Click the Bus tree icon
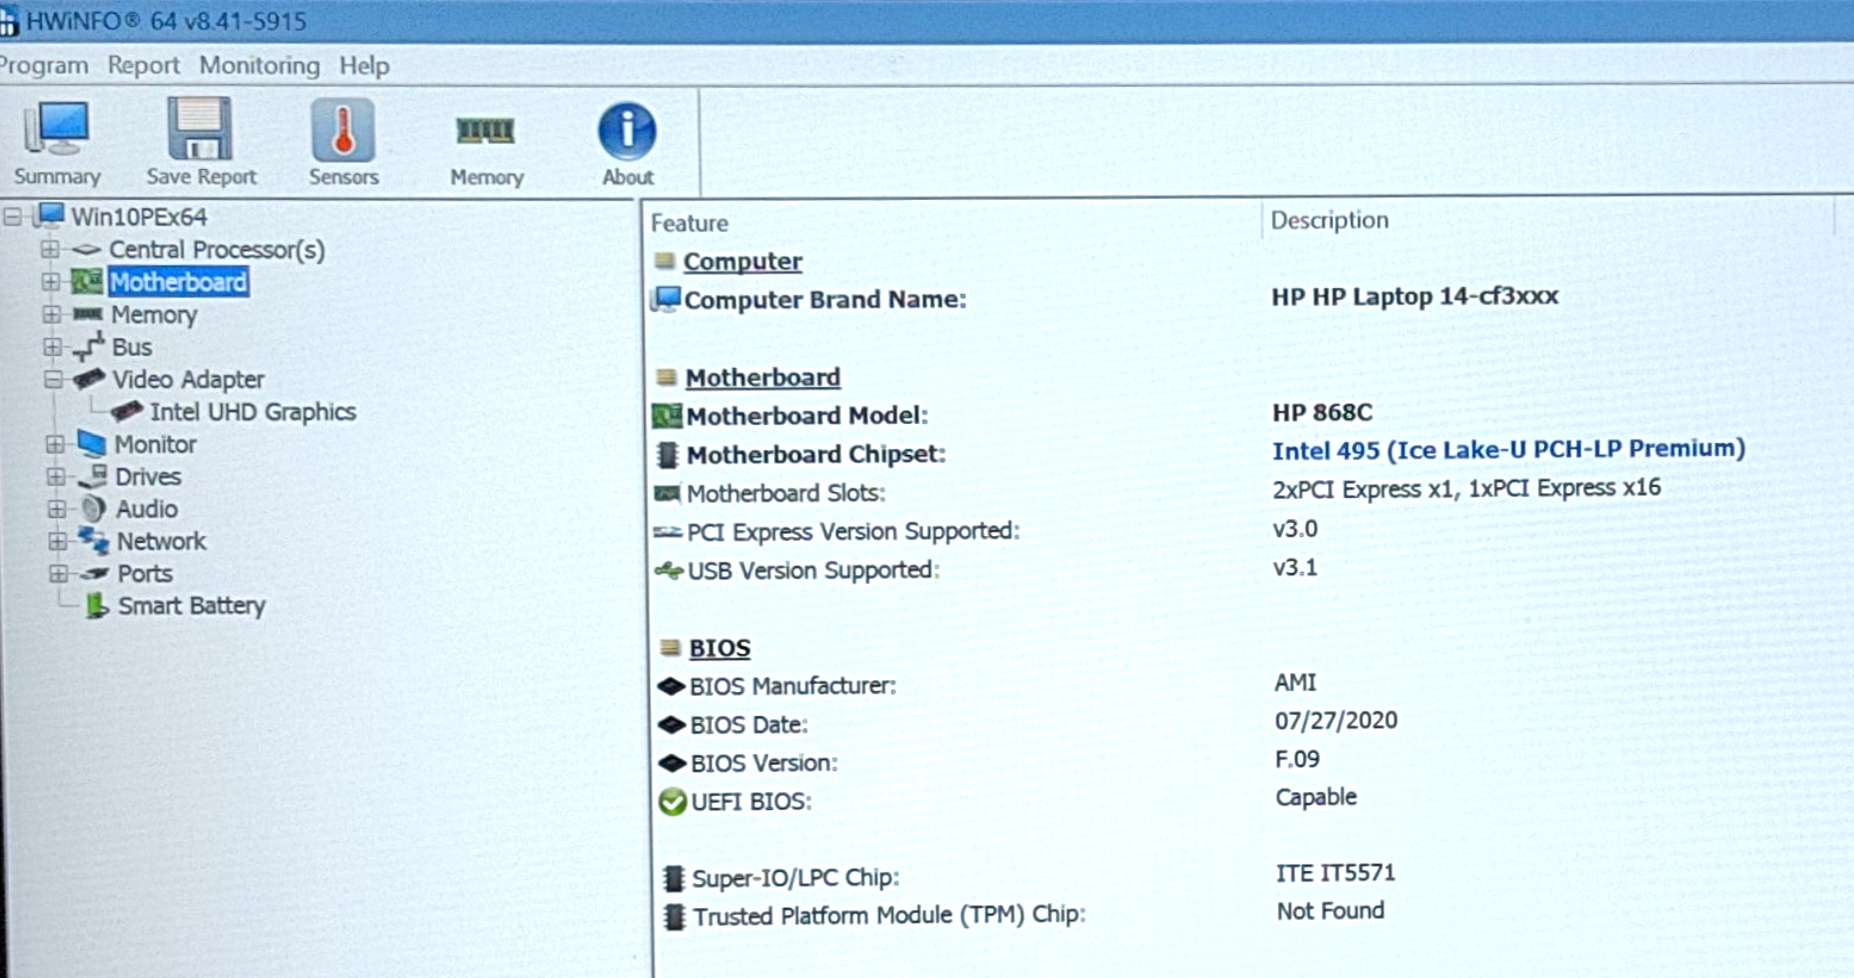The image size is (1854, 978). pyautogui.click(x=89, y=347)
